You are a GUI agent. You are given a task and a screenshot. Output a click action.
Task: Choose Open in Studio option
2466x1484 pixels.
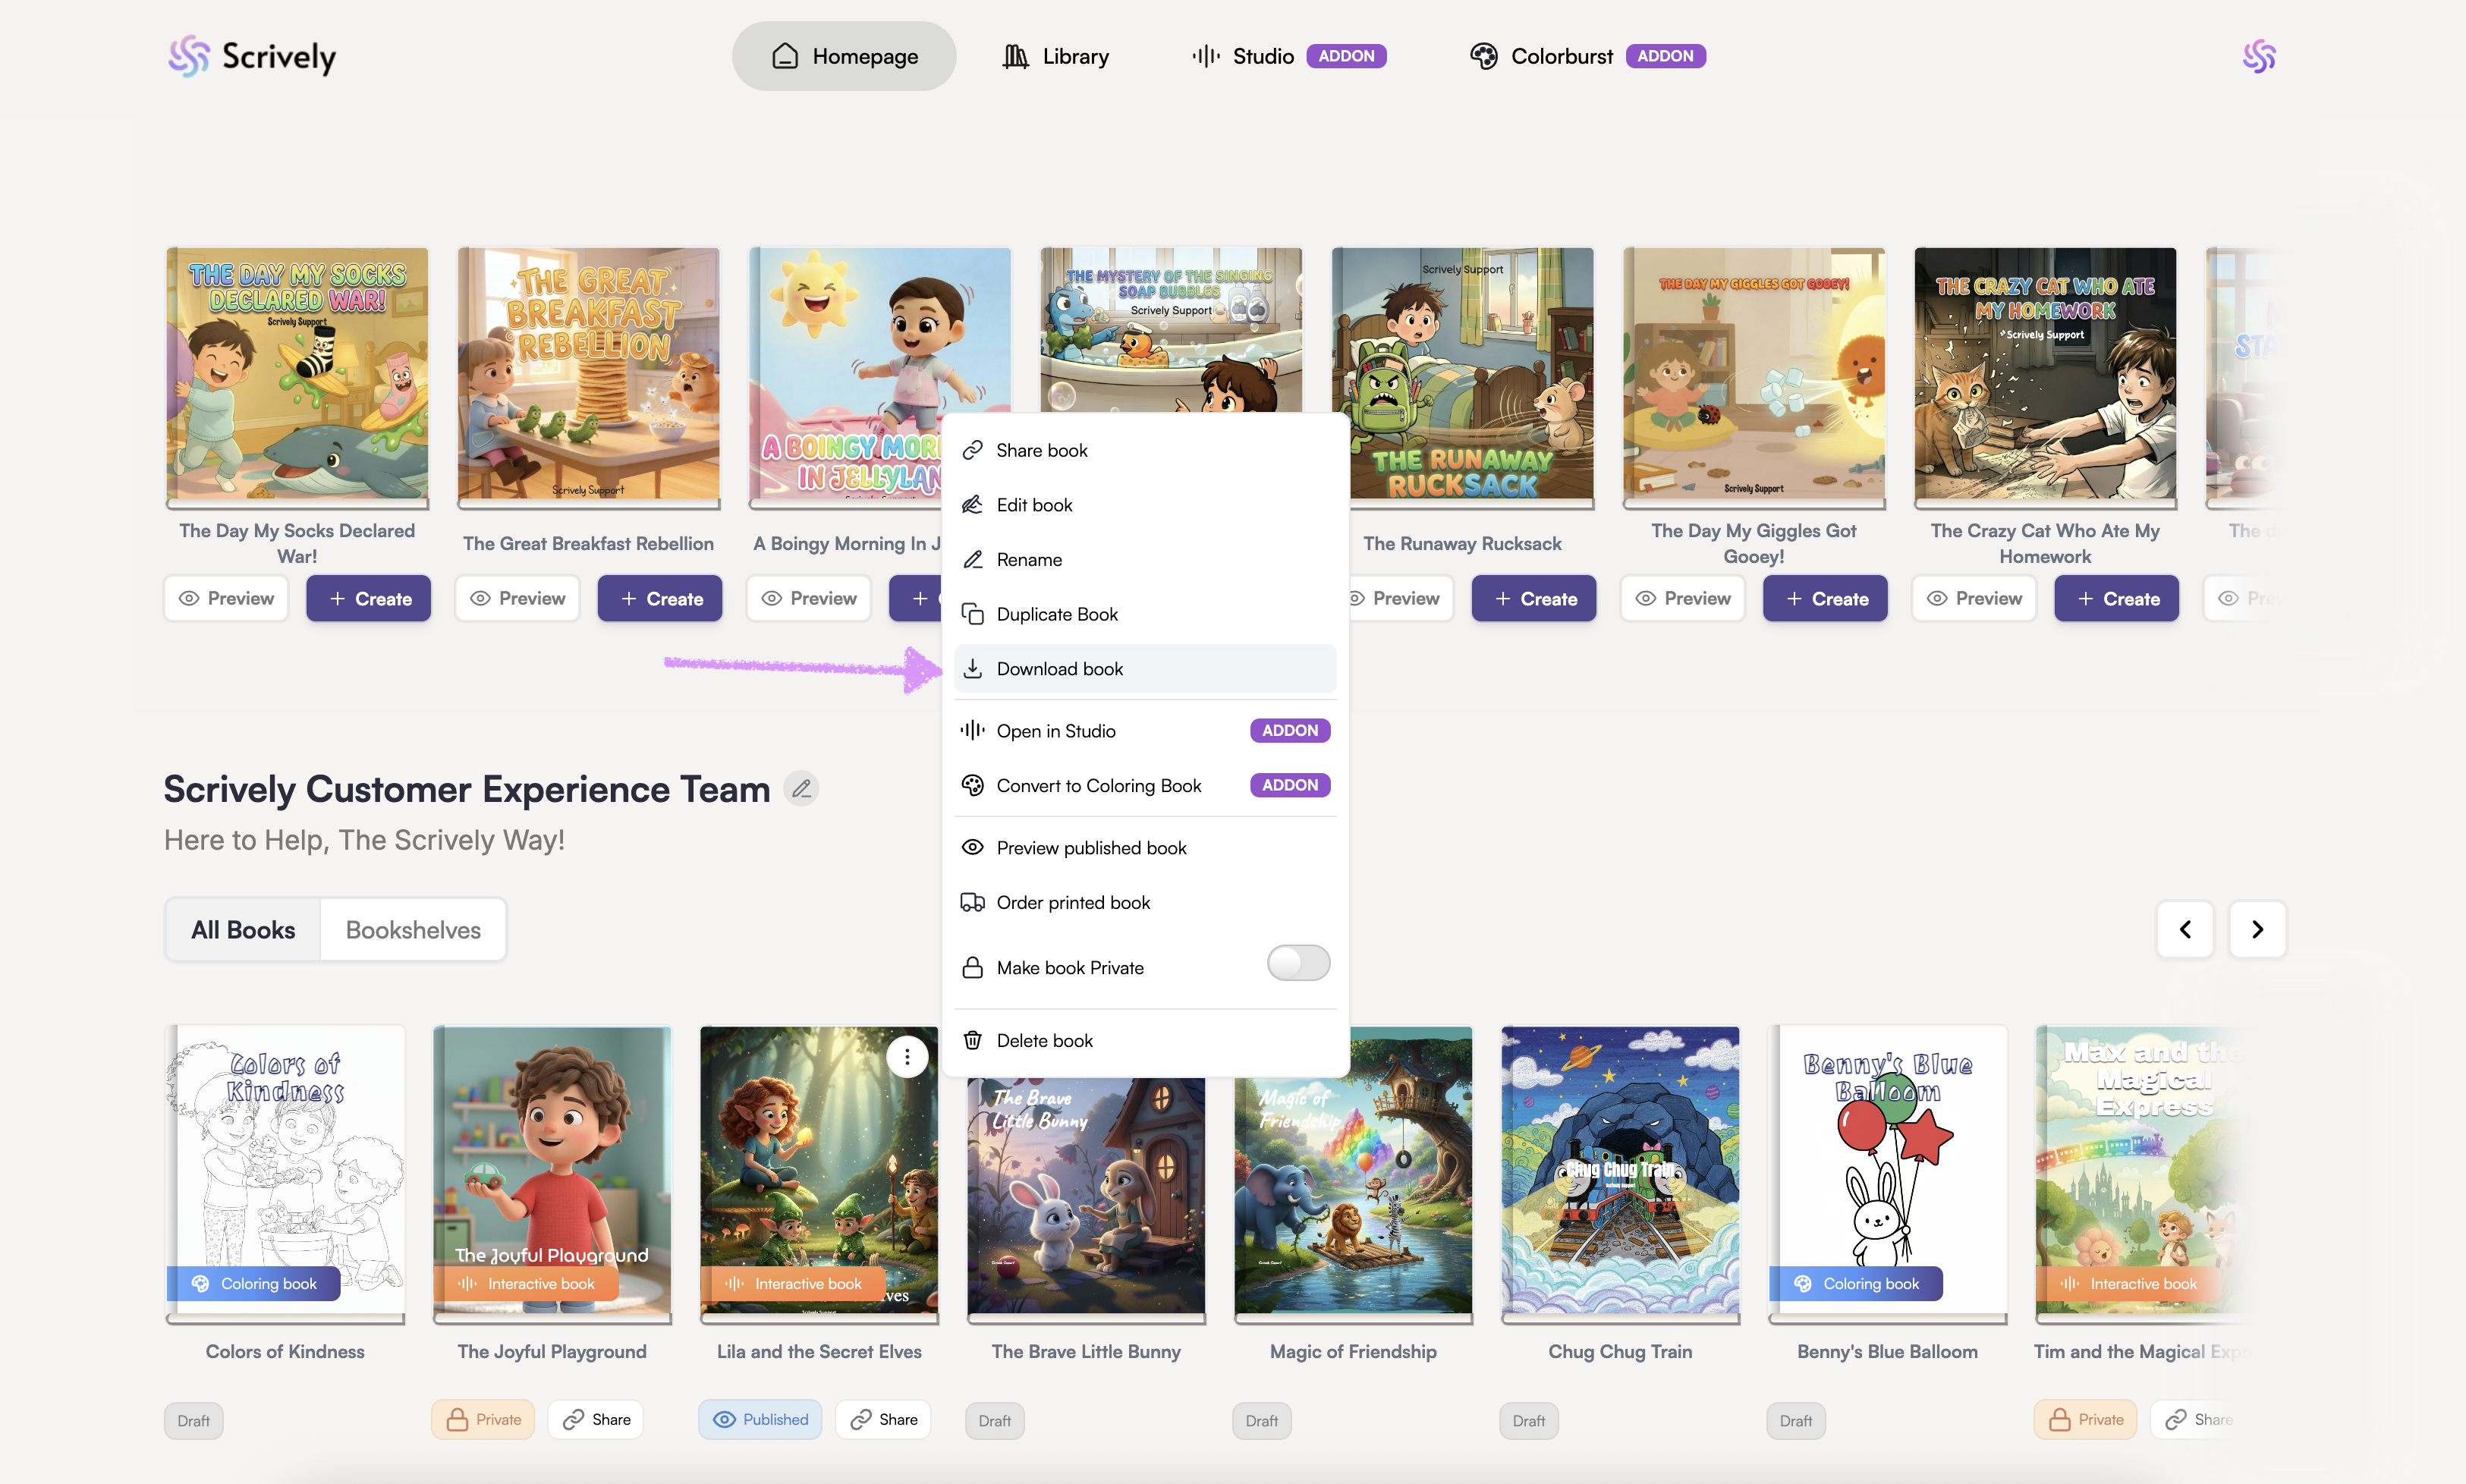tap(1056, 731)
